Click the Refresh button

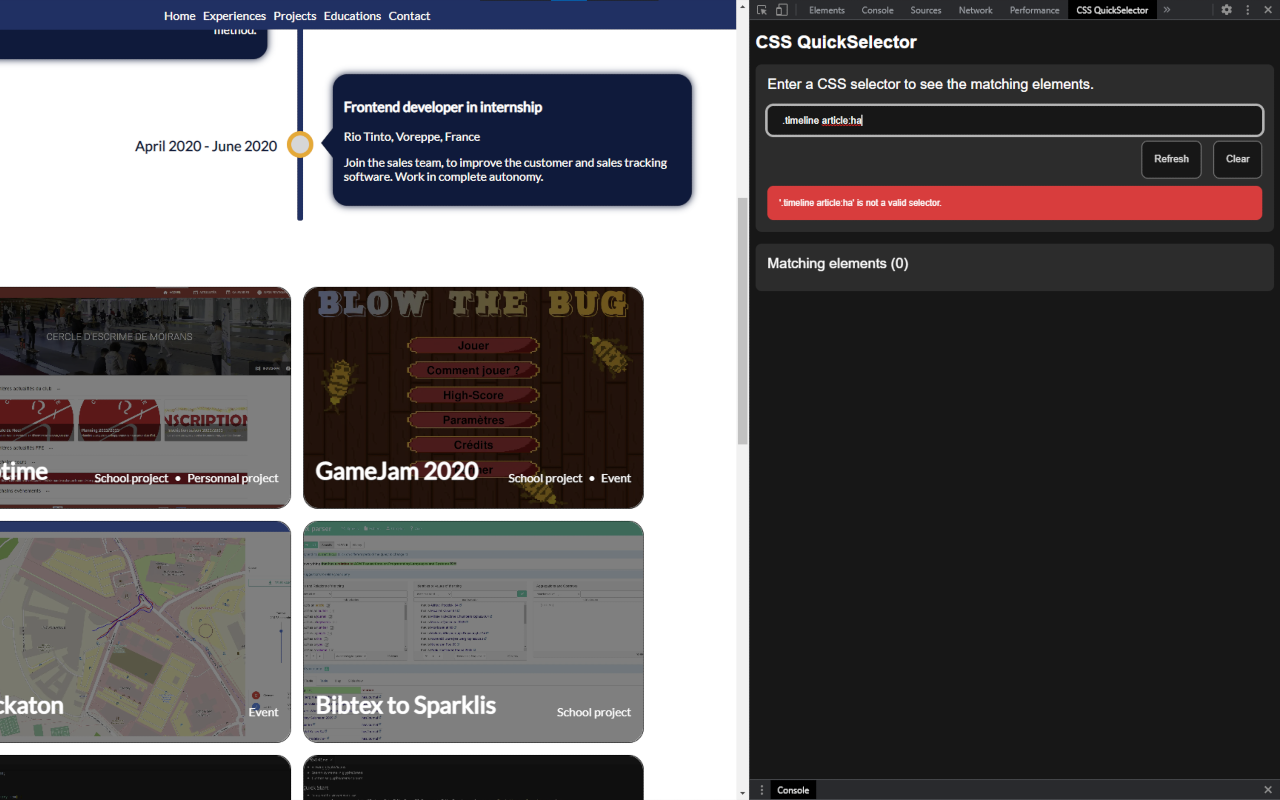pos(1171,159)
